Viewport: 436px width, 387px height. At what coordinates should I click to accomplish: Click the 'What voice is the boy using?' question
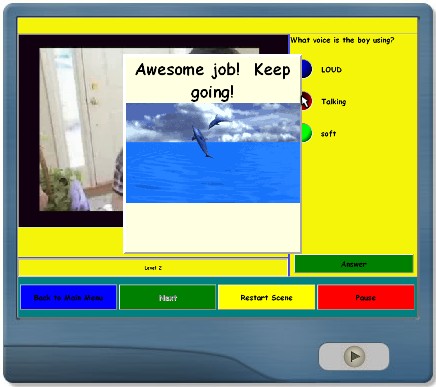[342, 40]
